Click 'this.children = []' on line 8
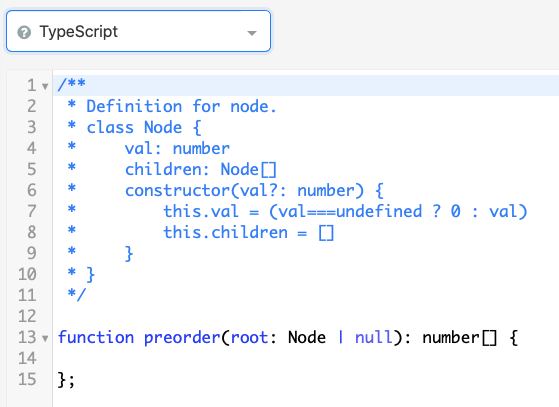This screenshot has height=407, width=559. coord(248,233)
